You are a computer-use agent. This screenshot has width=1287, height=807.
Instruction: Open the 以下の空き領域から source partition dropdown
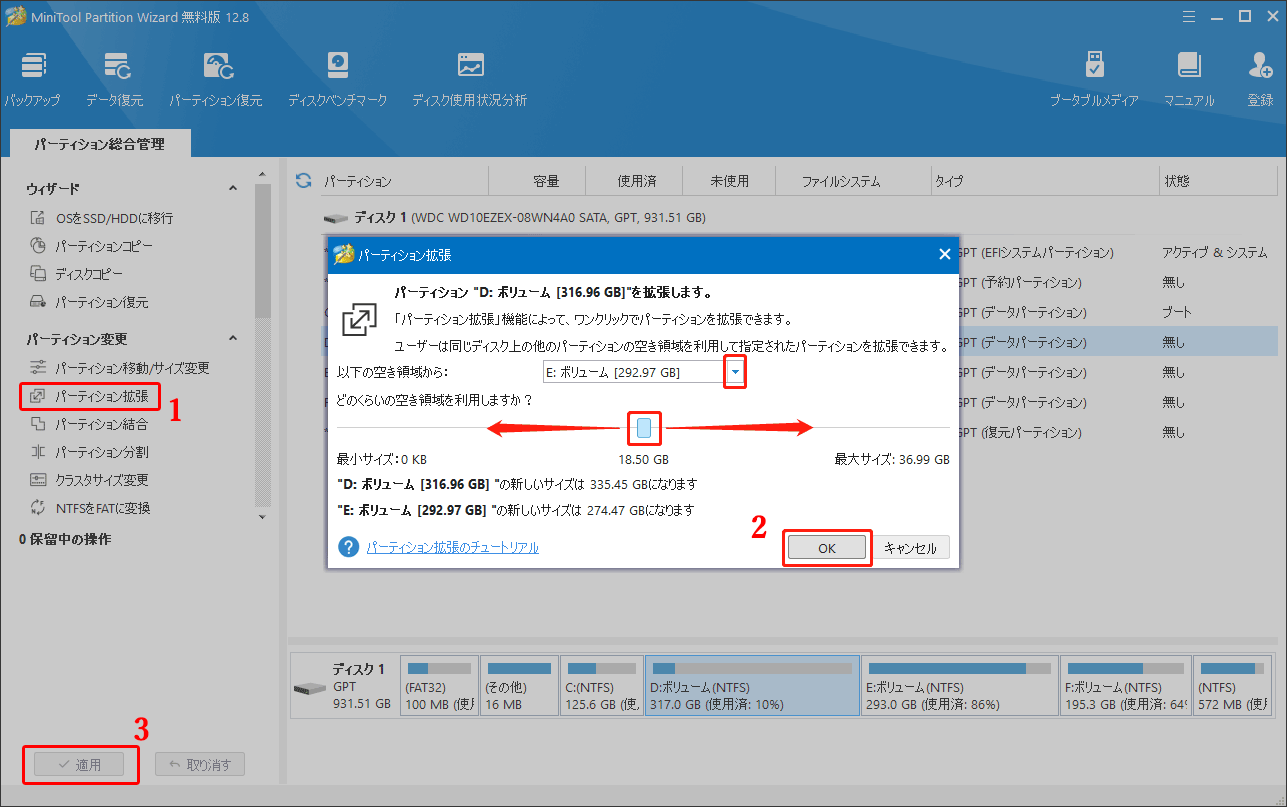tap(736, 372)
